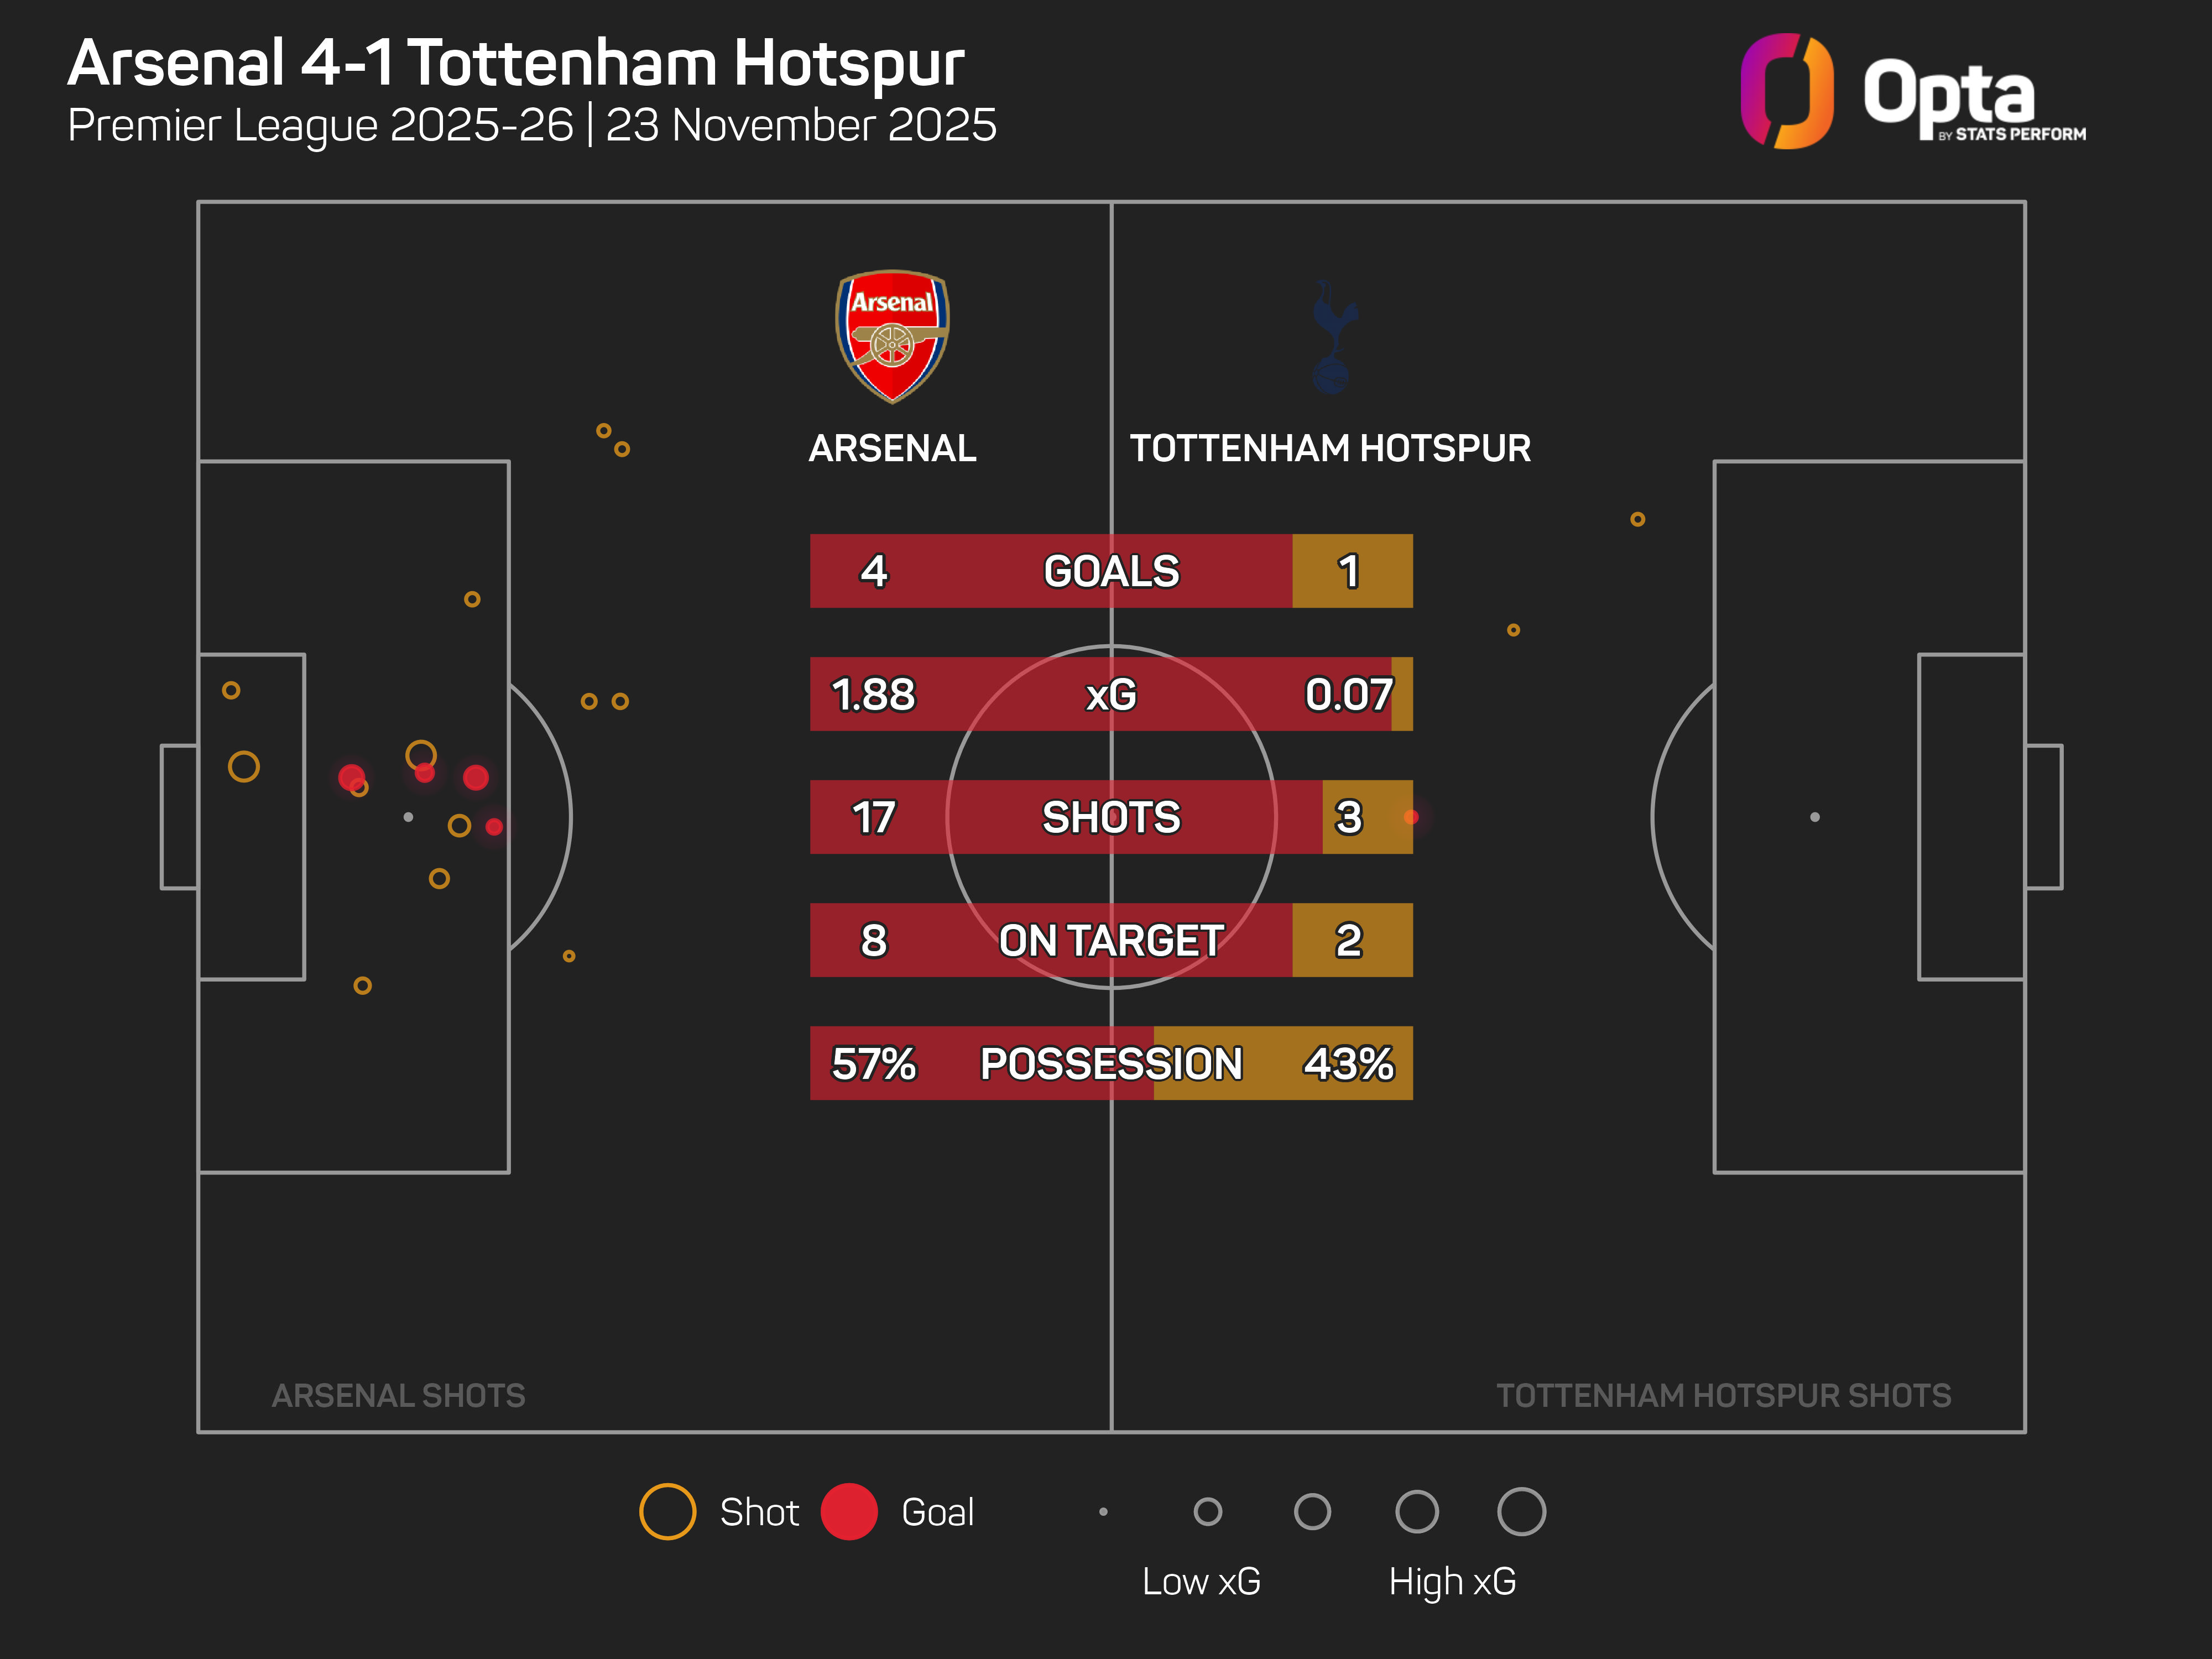Click the Arsenal club crest

tap(892, 336)
